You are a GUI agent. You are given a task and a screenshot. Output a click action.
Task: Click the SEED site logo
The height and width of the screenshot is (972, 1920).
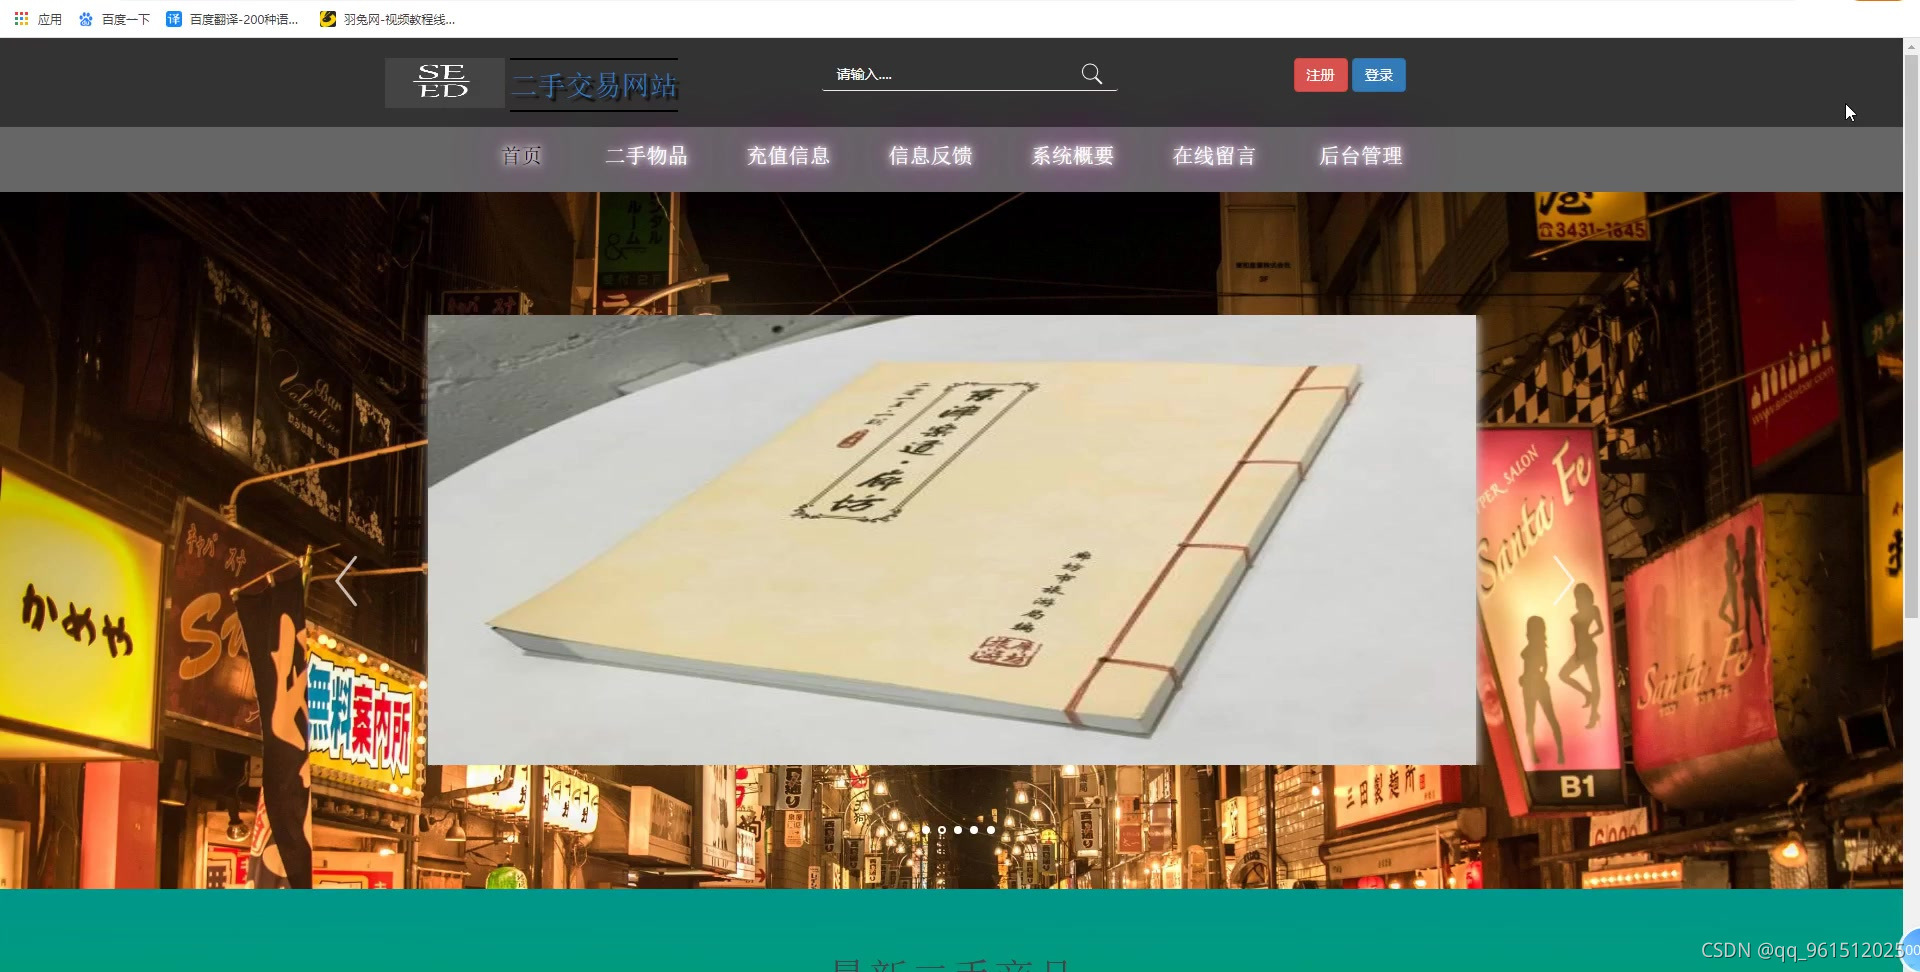pyautogui.click(x=443, y=82)
